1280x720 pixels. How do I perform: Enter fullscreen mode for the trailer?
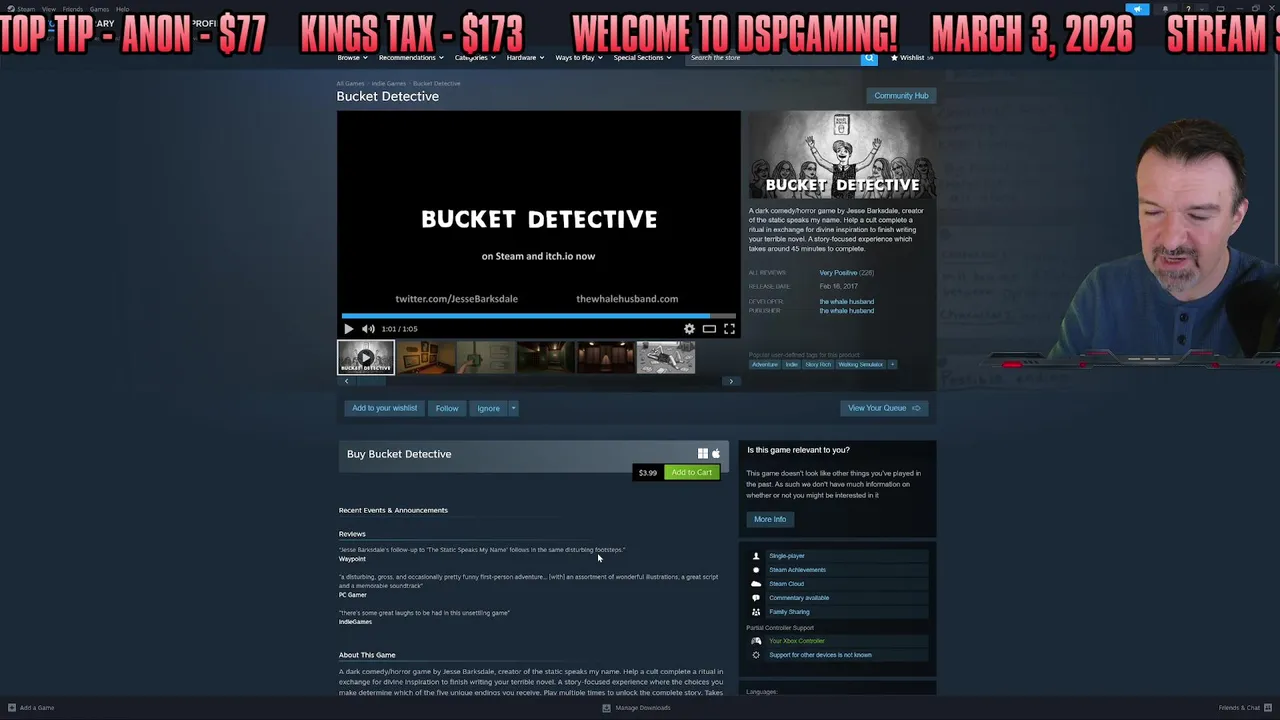click(729, 329)
